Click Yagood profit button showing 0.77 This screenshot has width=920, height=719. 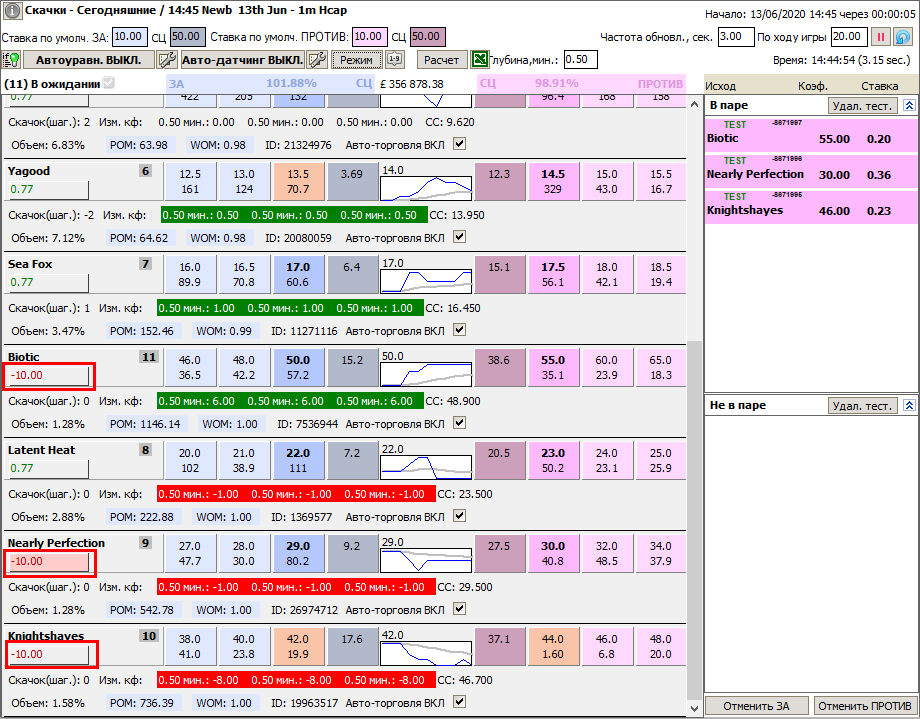(x=48, y=190)
